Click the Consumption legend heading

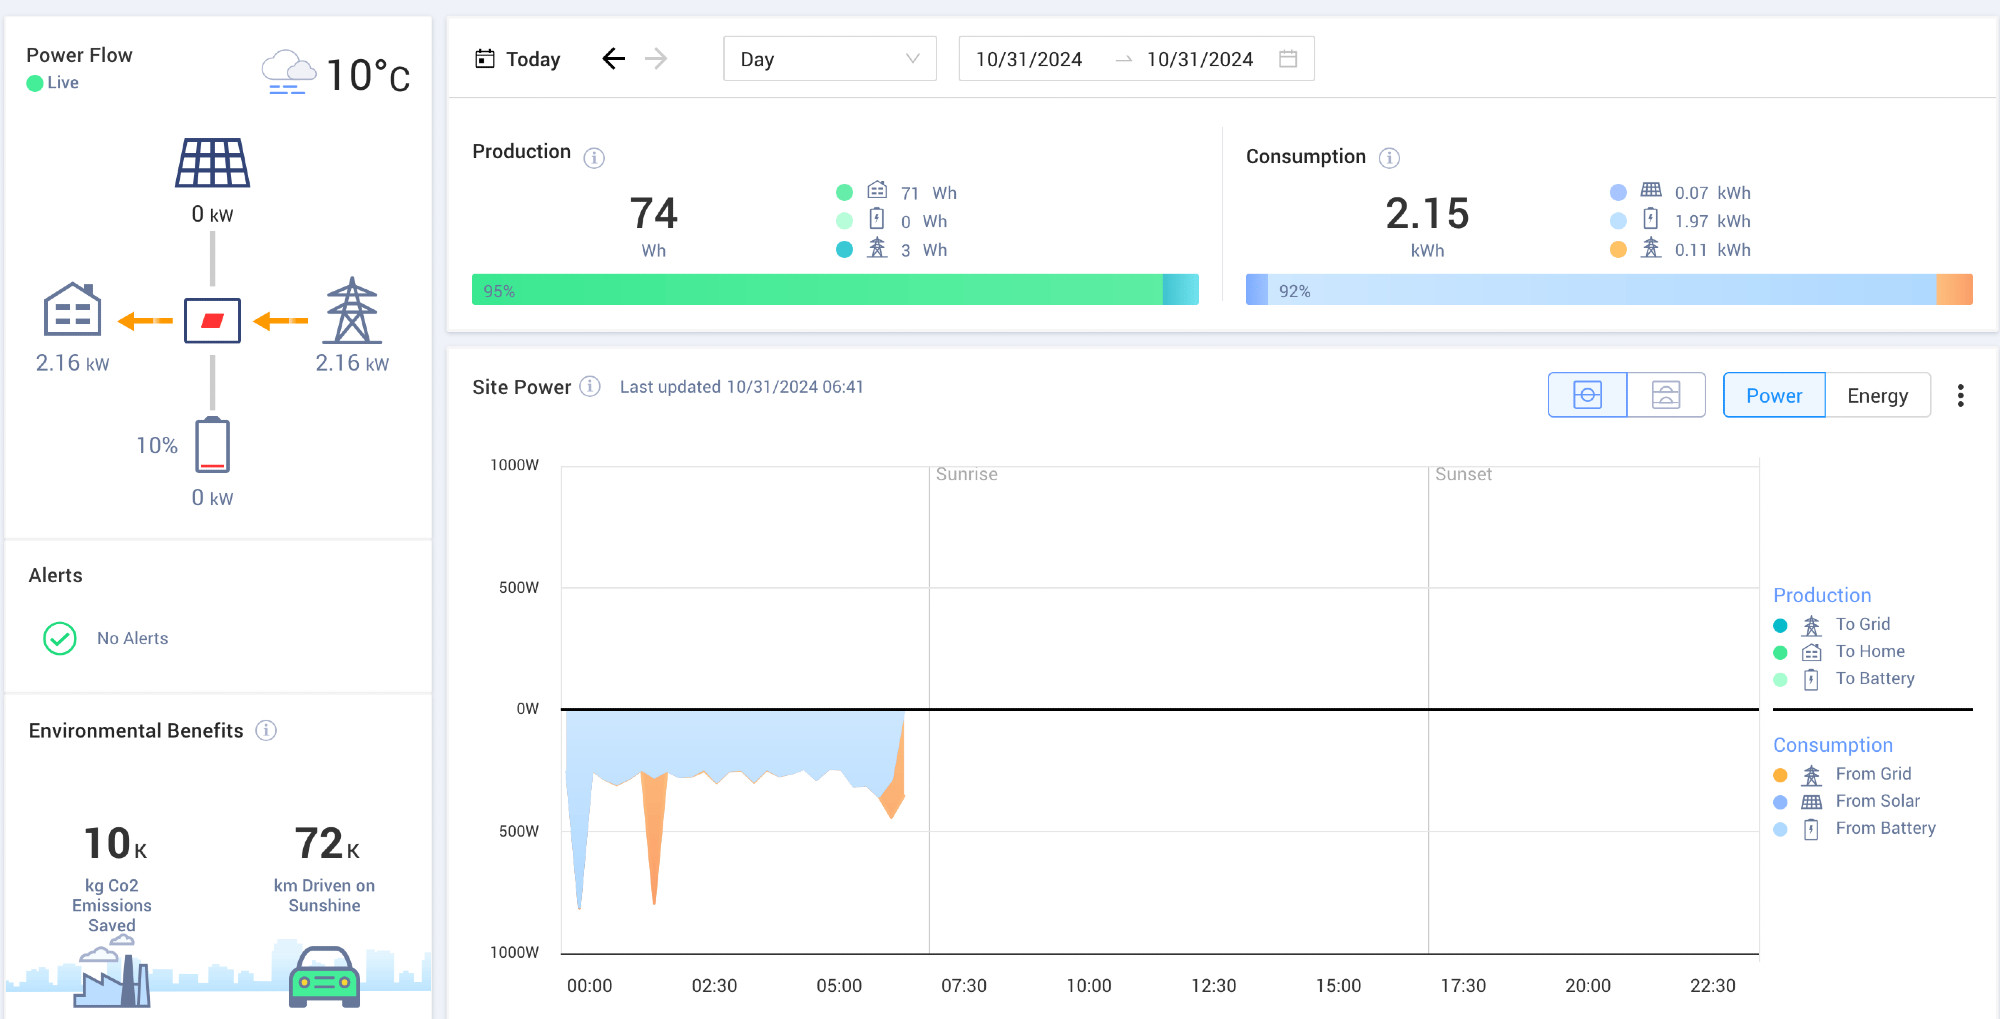pyautogui.click(x=1833, y=745)
